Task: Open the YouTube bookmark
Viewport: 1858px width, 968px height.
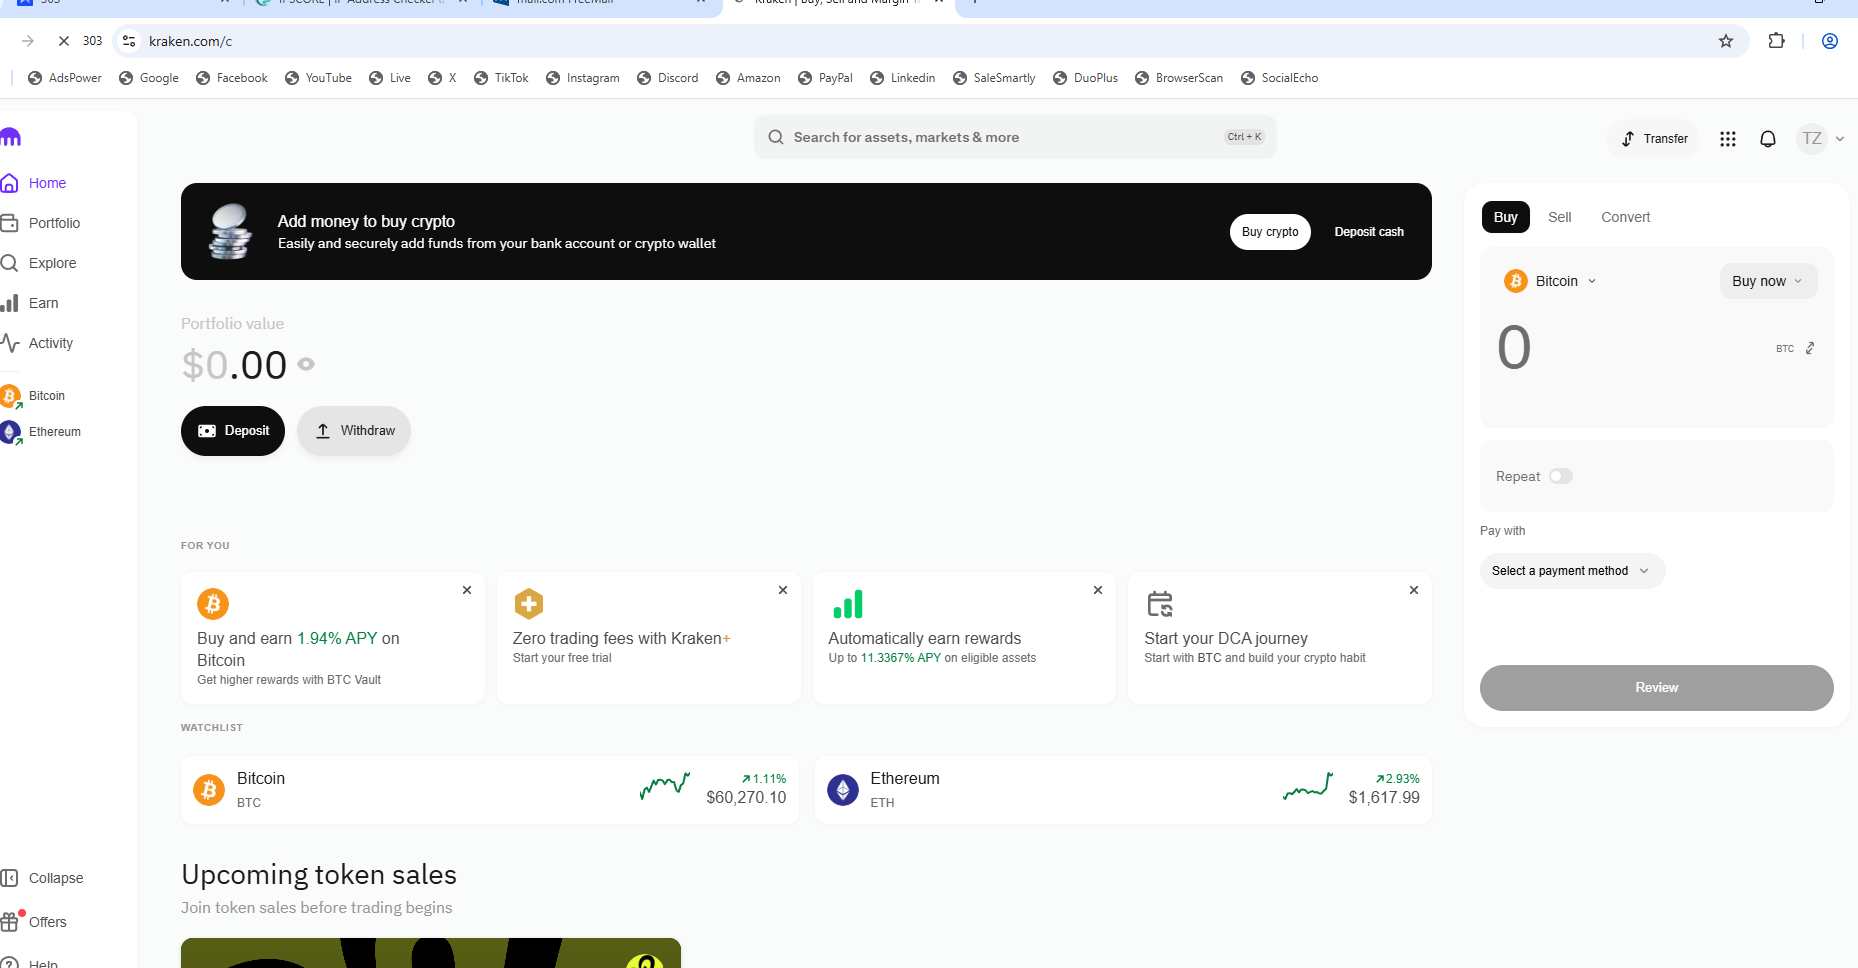Action: (319, 78)
